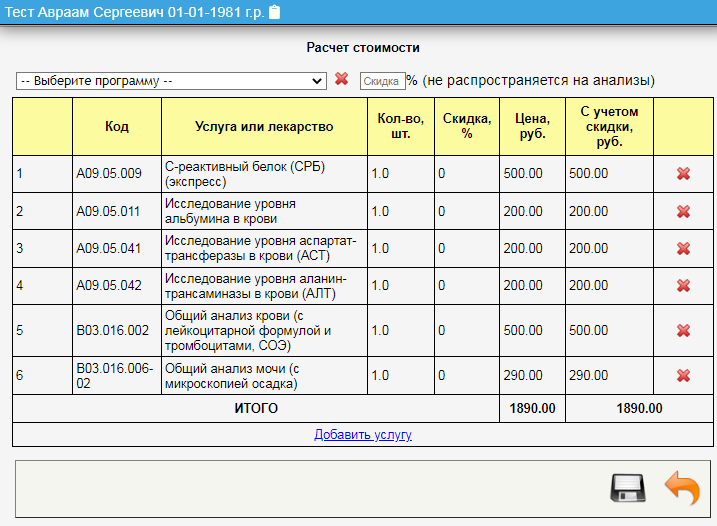
Task: Clear selected program with red X
Action: (341, 79)
